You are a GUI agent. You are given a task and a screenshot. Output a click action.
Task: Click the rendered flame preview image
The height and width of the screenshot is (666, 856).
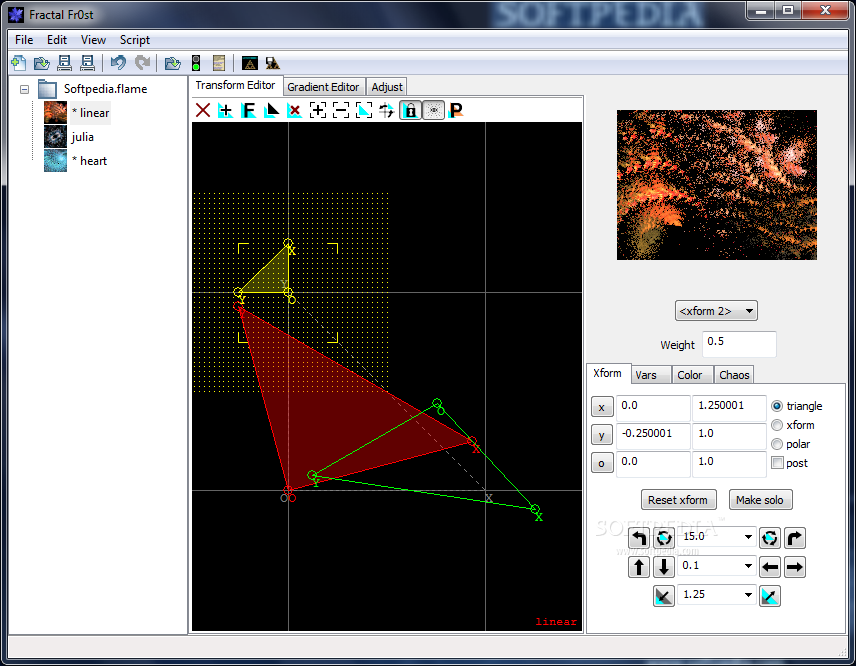(717, 185)
